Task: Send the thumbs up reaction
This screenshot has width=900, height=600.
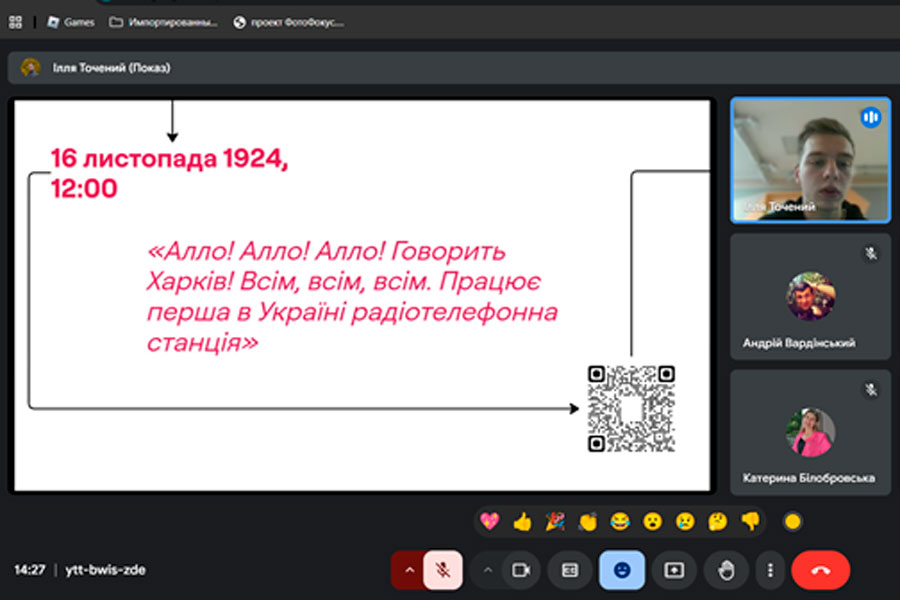Action: coord(522,521)
